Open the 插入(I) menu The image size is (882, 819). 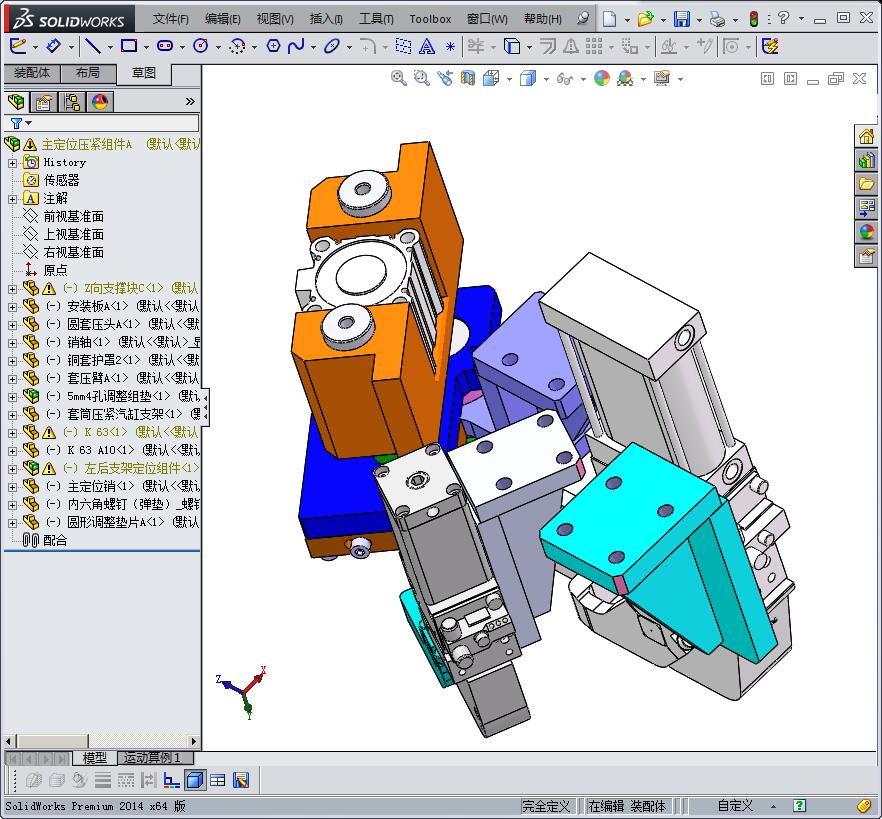(x=326, y=19)
